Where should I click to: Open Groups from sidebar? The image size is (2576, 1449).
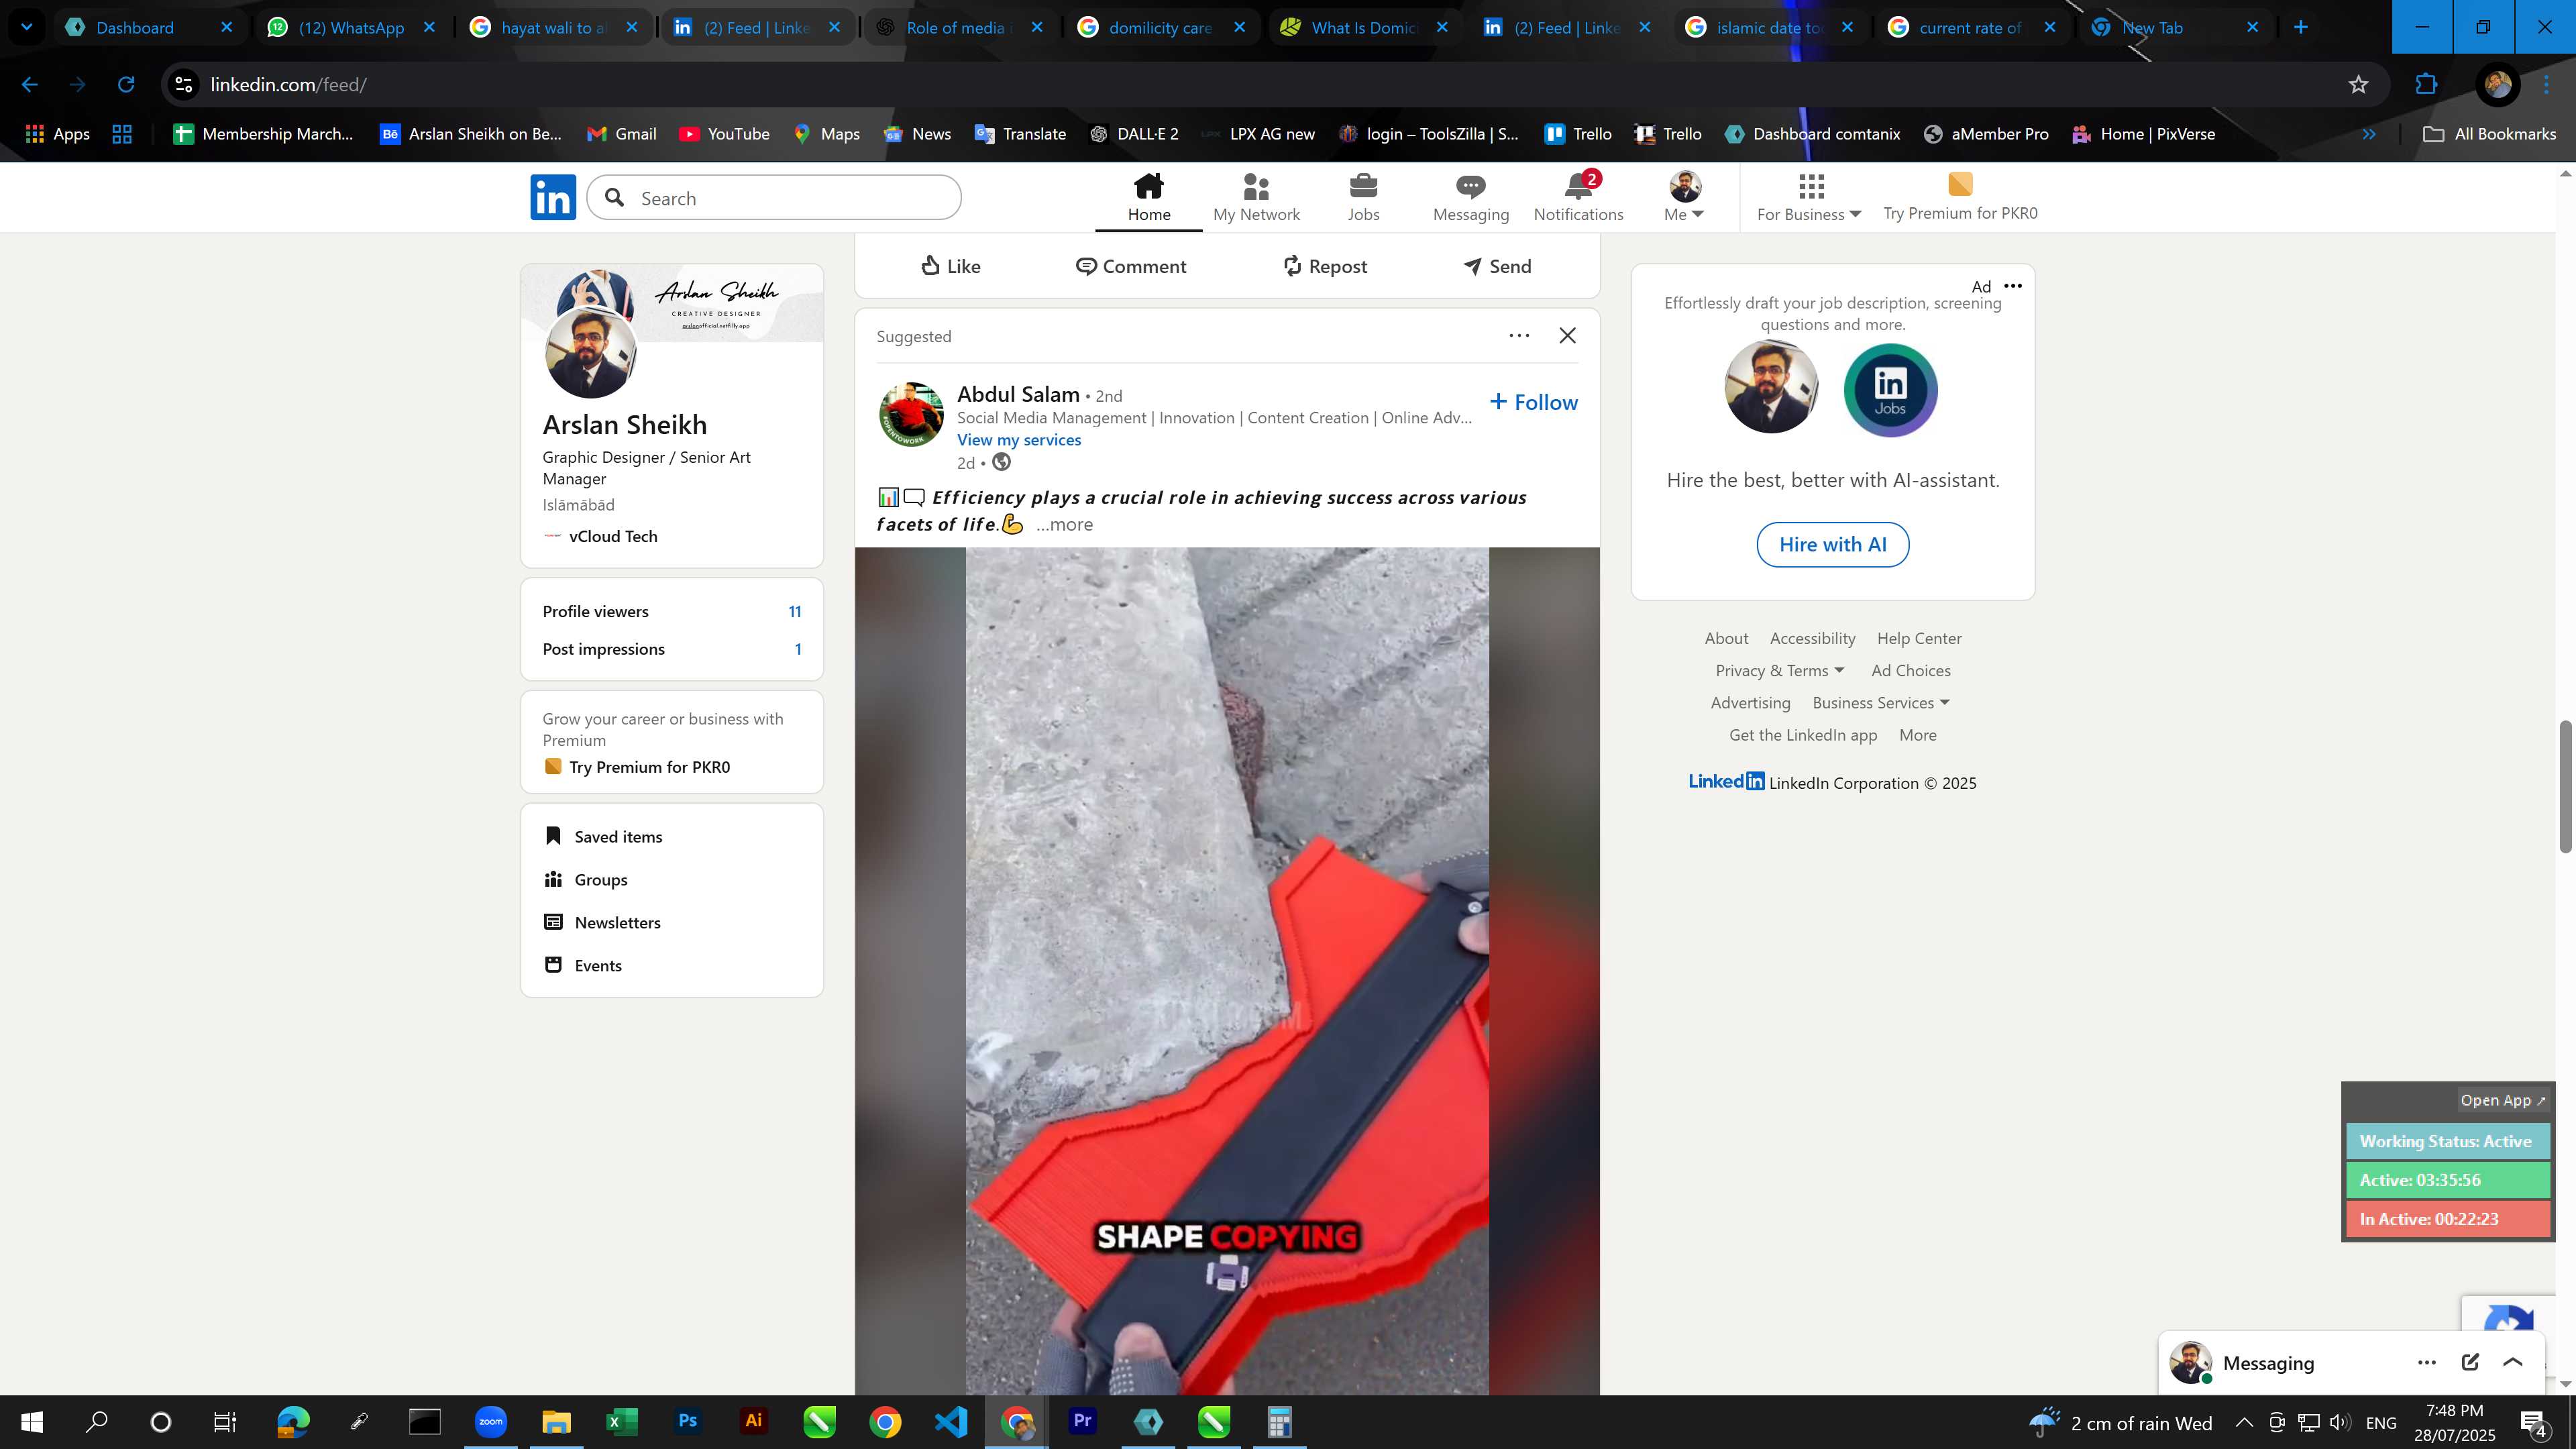coord(586,879)
